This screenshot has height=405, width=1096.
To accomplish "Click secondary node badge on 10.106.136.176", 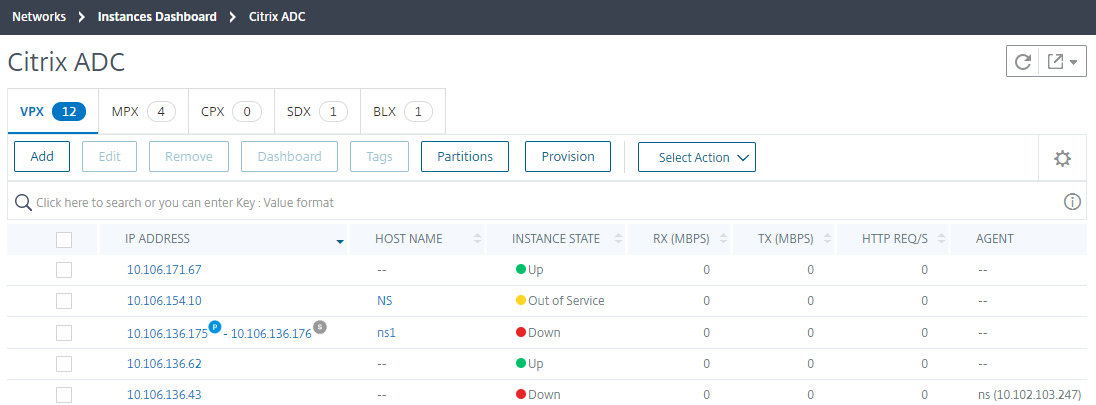I will pos(320,327).
